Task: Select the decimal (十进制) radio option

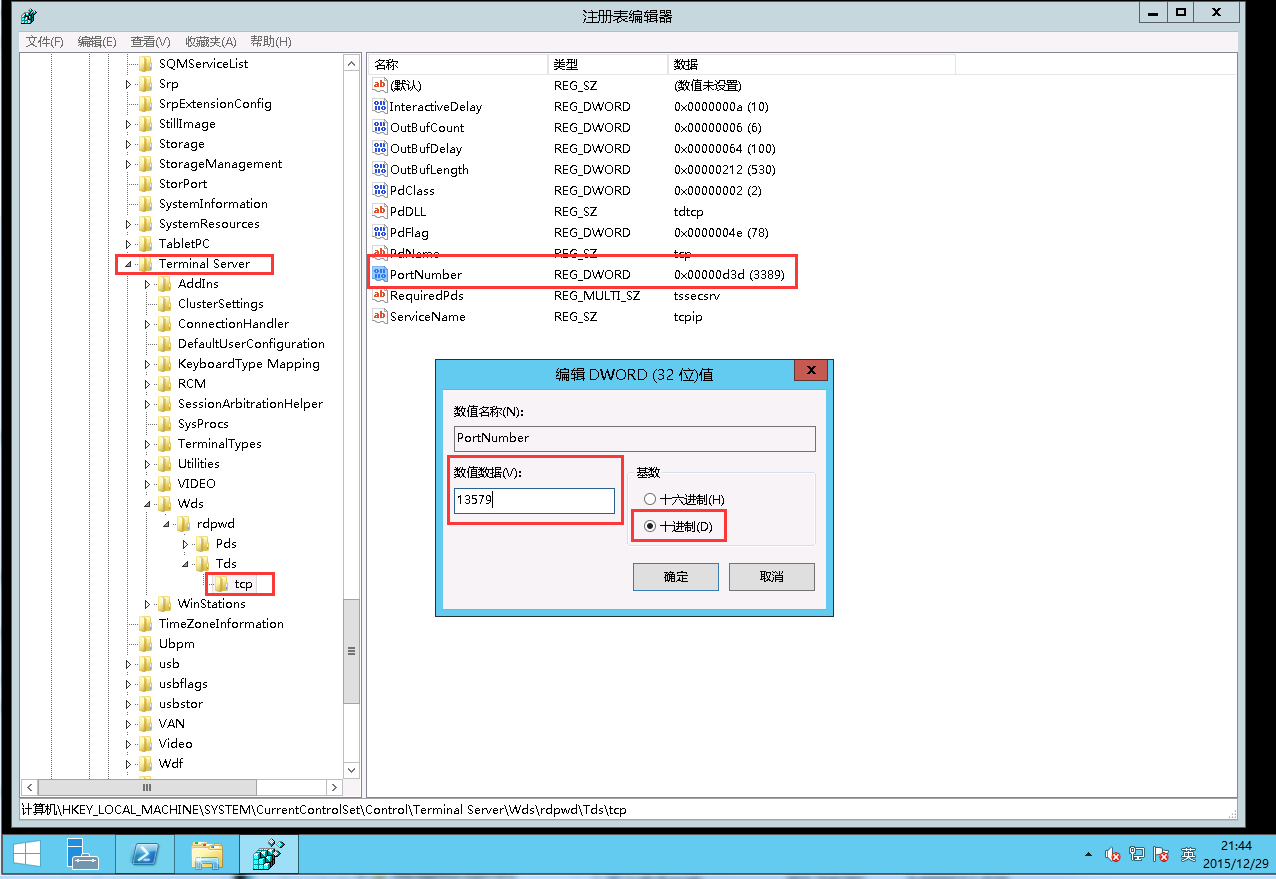Action: pyautogui.click(x=650, y=526)
